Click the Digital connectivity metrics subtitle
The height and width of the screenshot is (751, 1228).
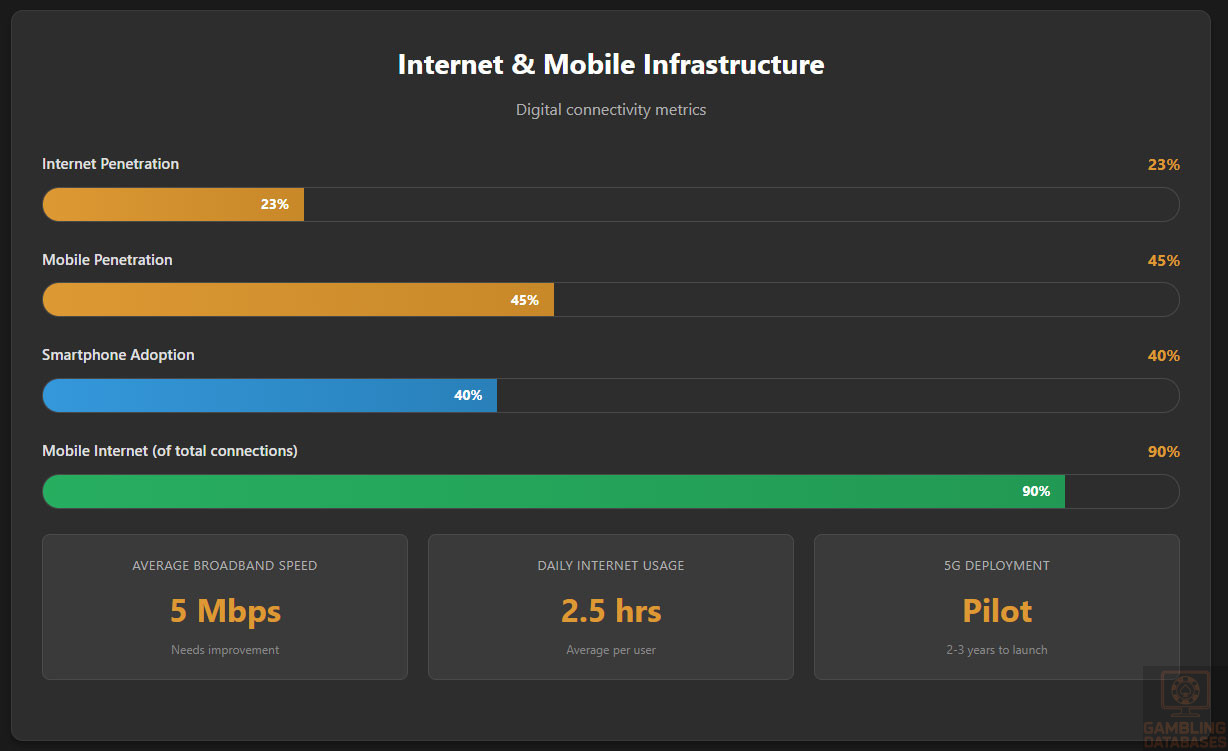611,110
